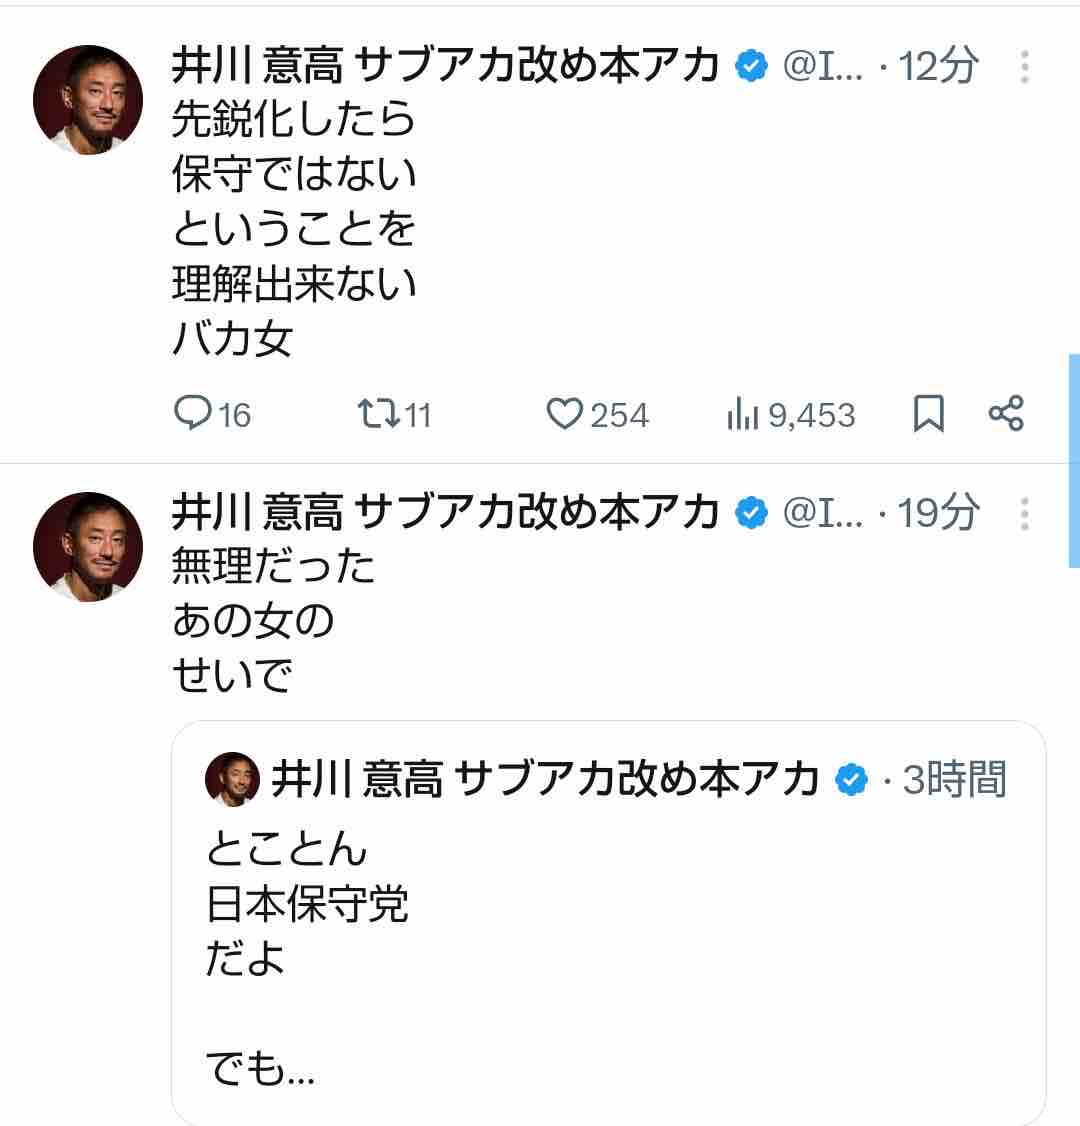Click the 19分 timestamp
Screen dimensions: 1080x1126
coord(938,513)
